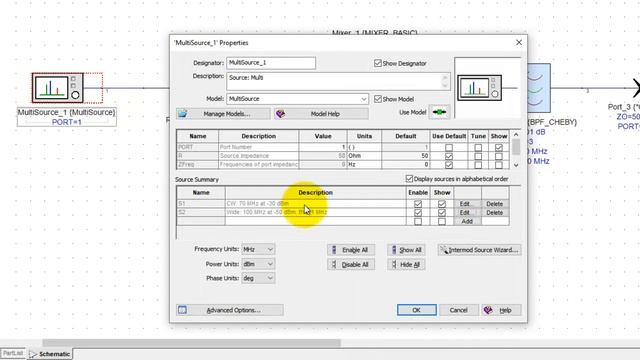Click Hide All button
The height and width of the screenshot is (360, 640).
coord(407,264)
